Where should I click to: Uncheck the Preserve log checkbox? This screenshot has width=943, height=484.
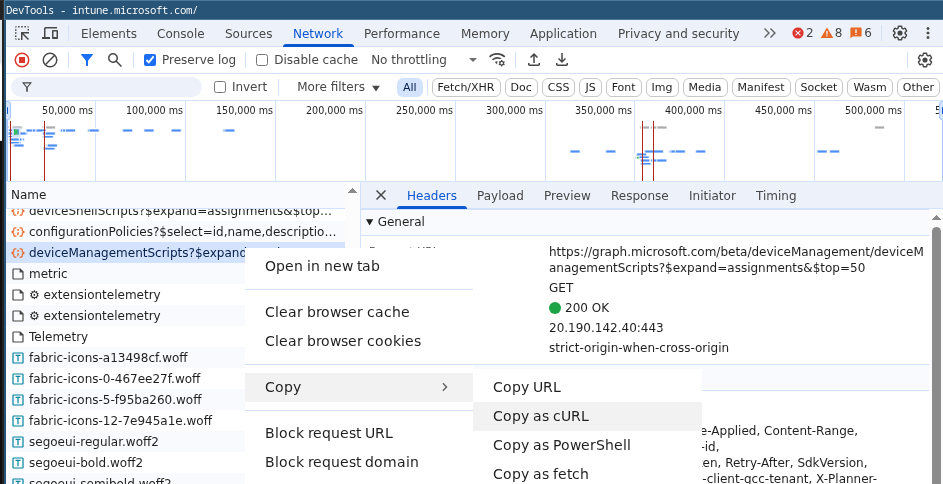[150, 60]
